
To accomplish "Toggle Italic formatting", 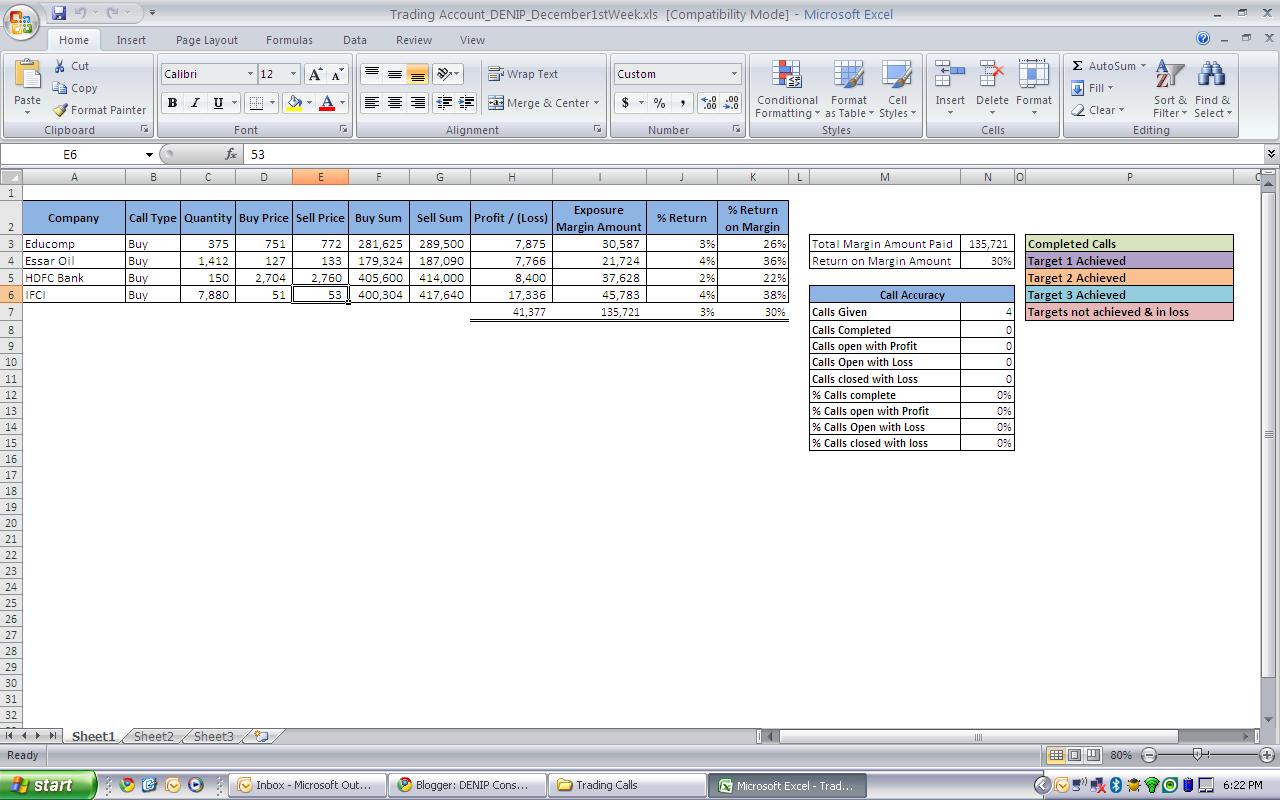I will 195,103.
